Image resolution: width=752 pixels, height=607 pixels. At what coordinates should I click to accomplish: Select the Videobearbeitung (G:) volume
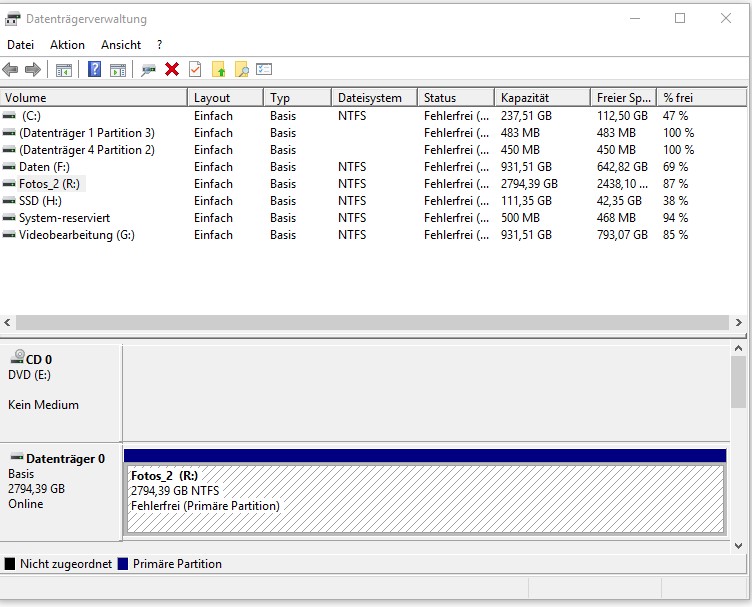point(373,235)
